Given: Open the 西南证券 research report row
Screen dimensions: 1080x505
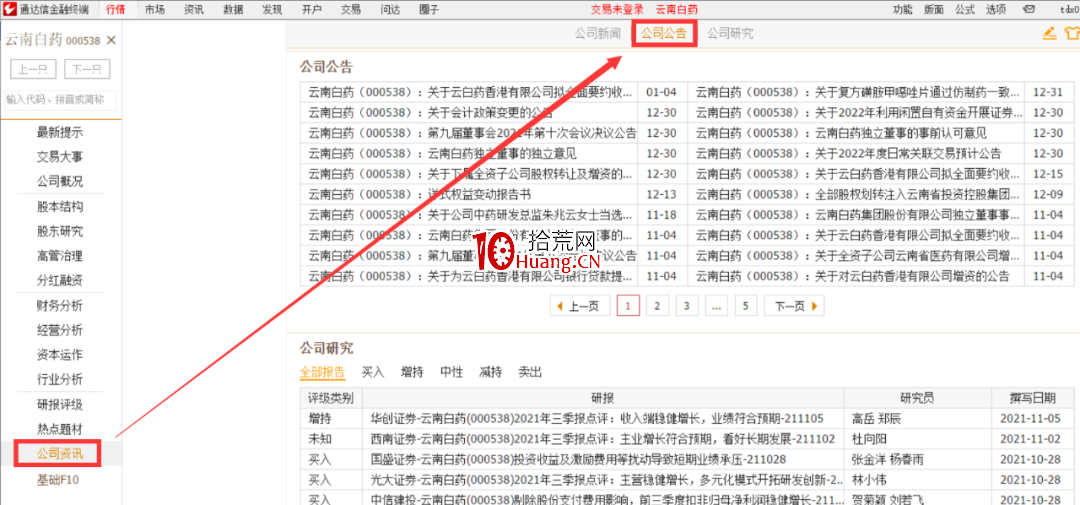Looking at the screenshot, I should click(x=603, y=438).
